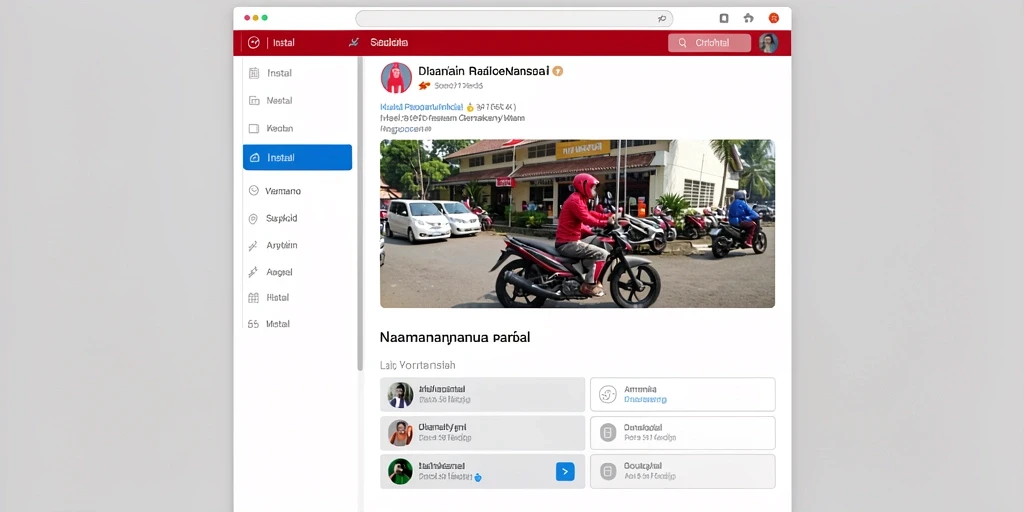
Task: Open the Varnano sidebar item
Action: (297, 191)
